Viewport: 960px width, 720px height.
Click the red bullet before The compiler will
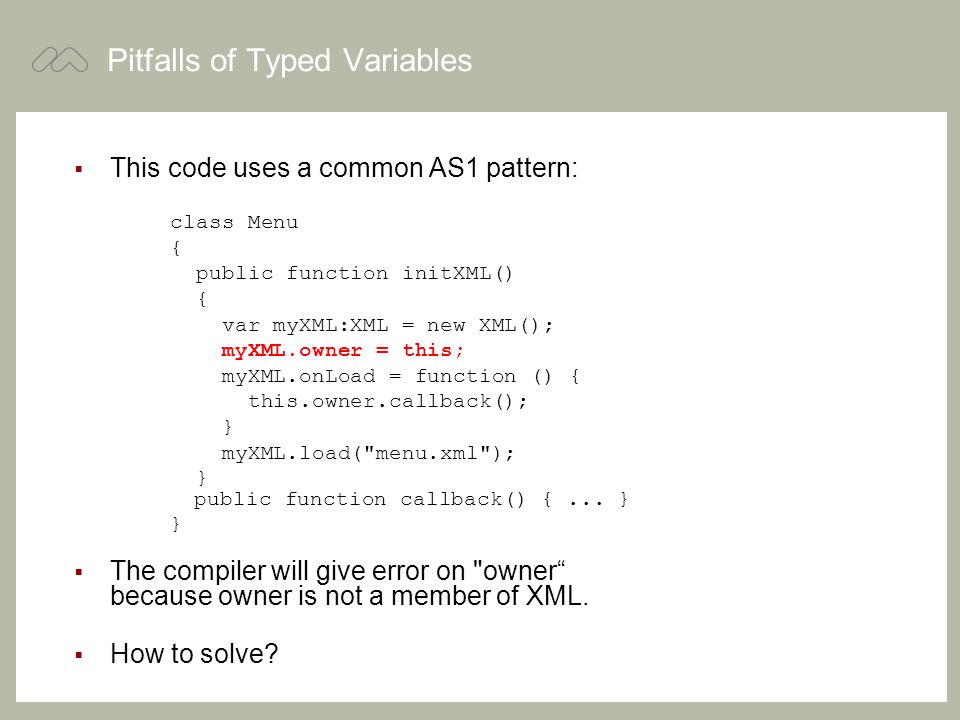(78, 572)
